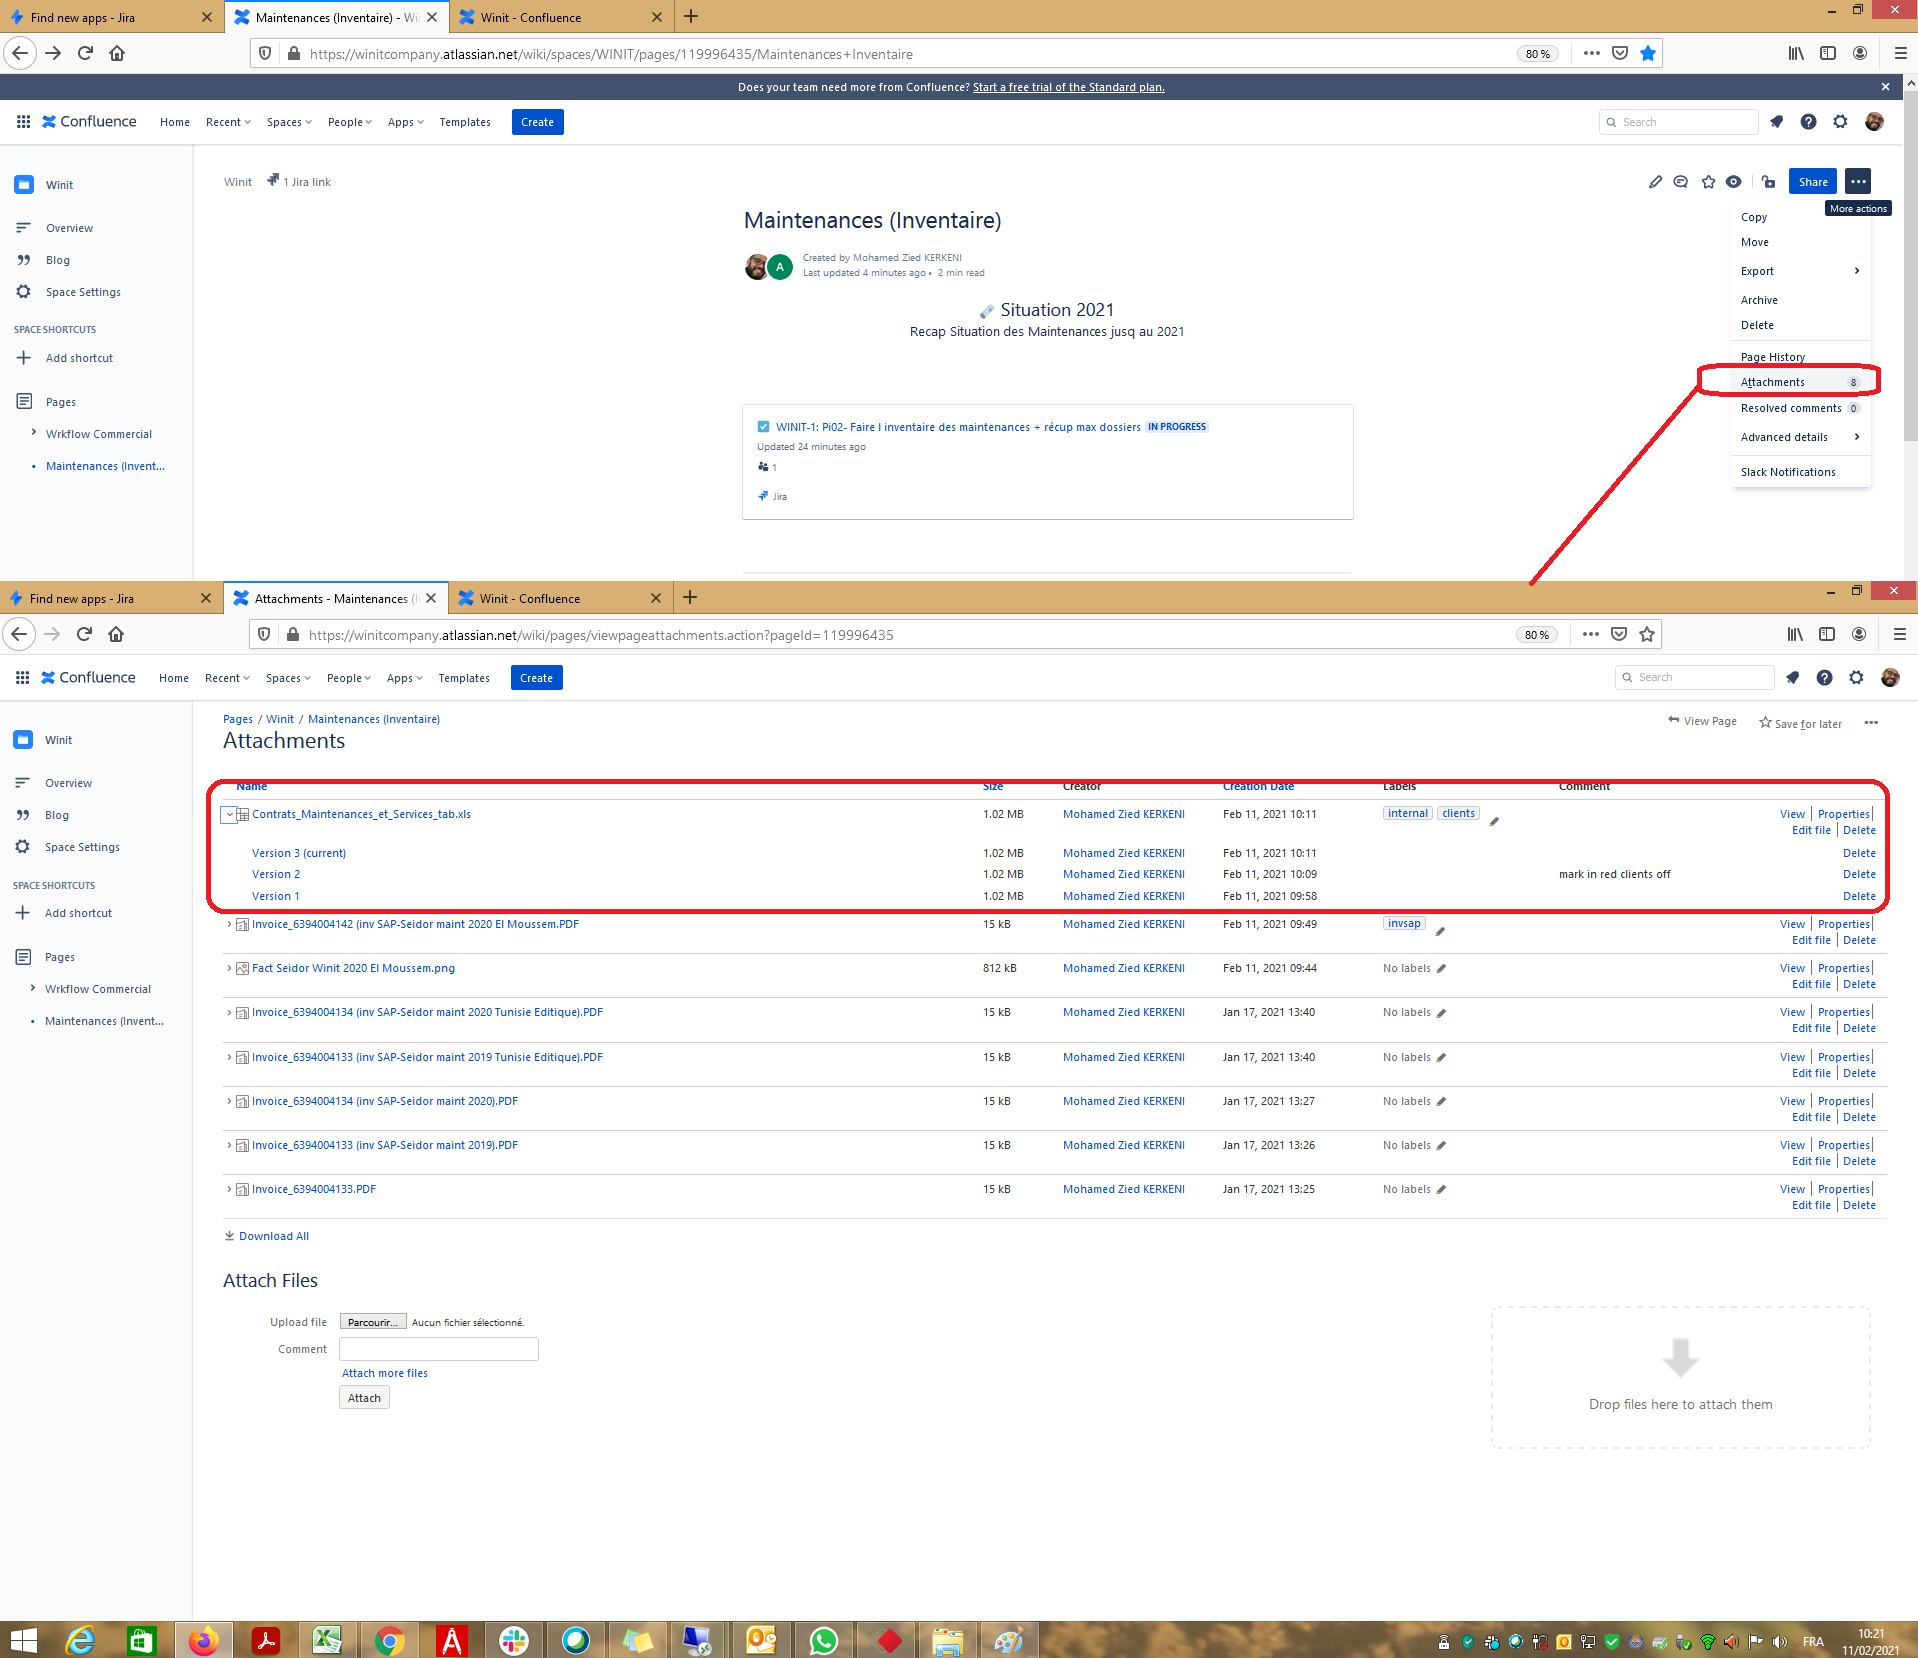Open ellipsis menu next to Save for later
The height and width of the screenshot is (1658, 1918).
(1871, 723)
